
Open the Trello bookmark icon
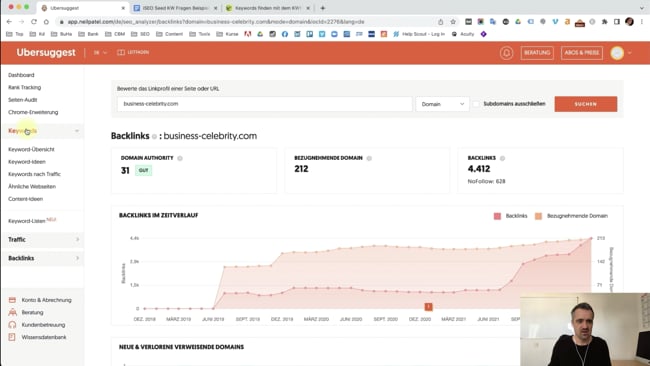310,34
